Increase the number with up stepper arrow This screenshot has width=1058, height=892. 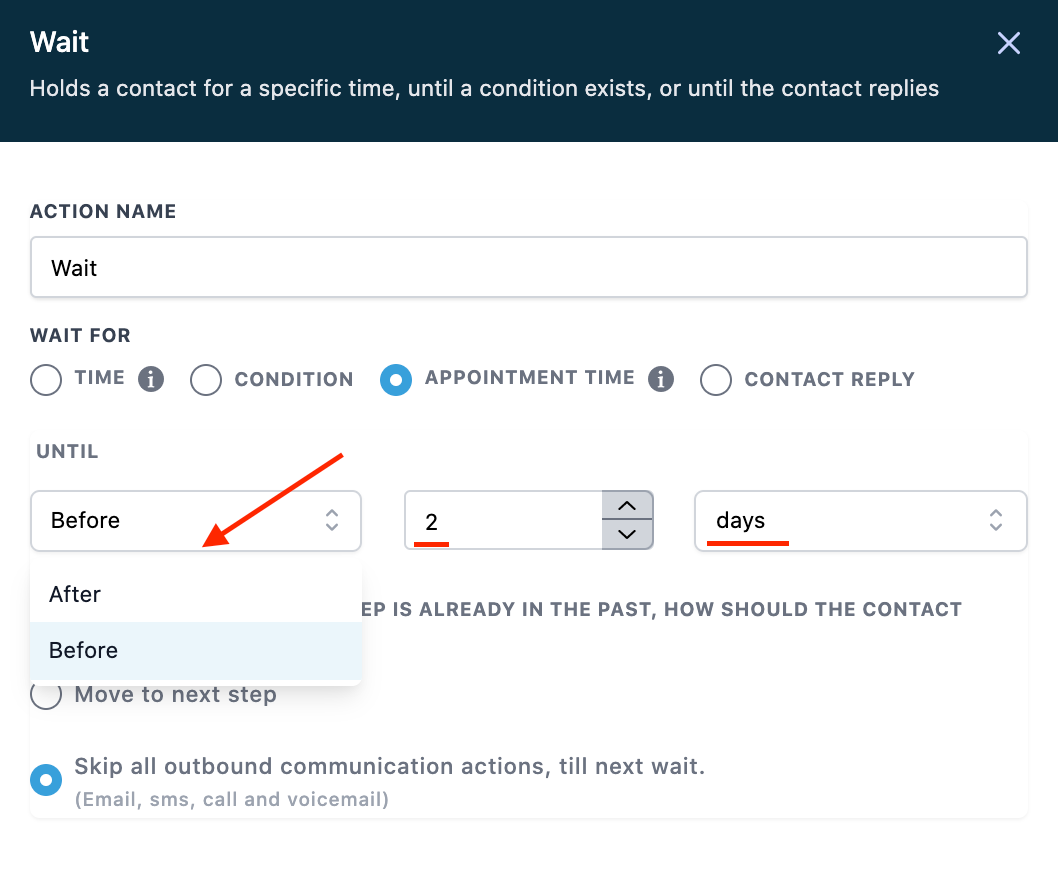[627, 506]
